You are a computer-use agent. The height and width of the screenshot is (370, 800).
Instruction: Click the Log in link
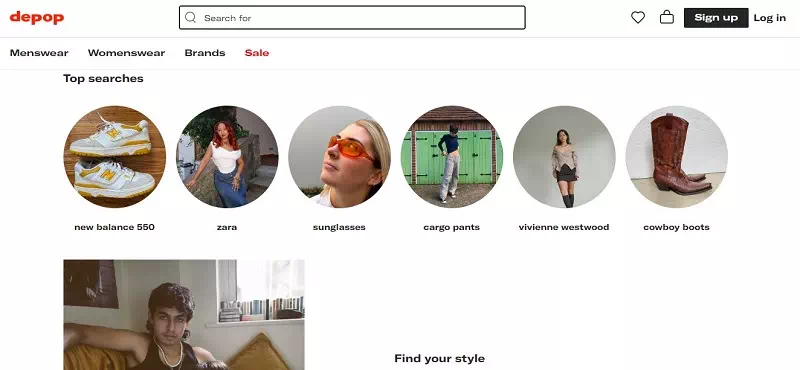pyautogui.click(x=769, y=18)
